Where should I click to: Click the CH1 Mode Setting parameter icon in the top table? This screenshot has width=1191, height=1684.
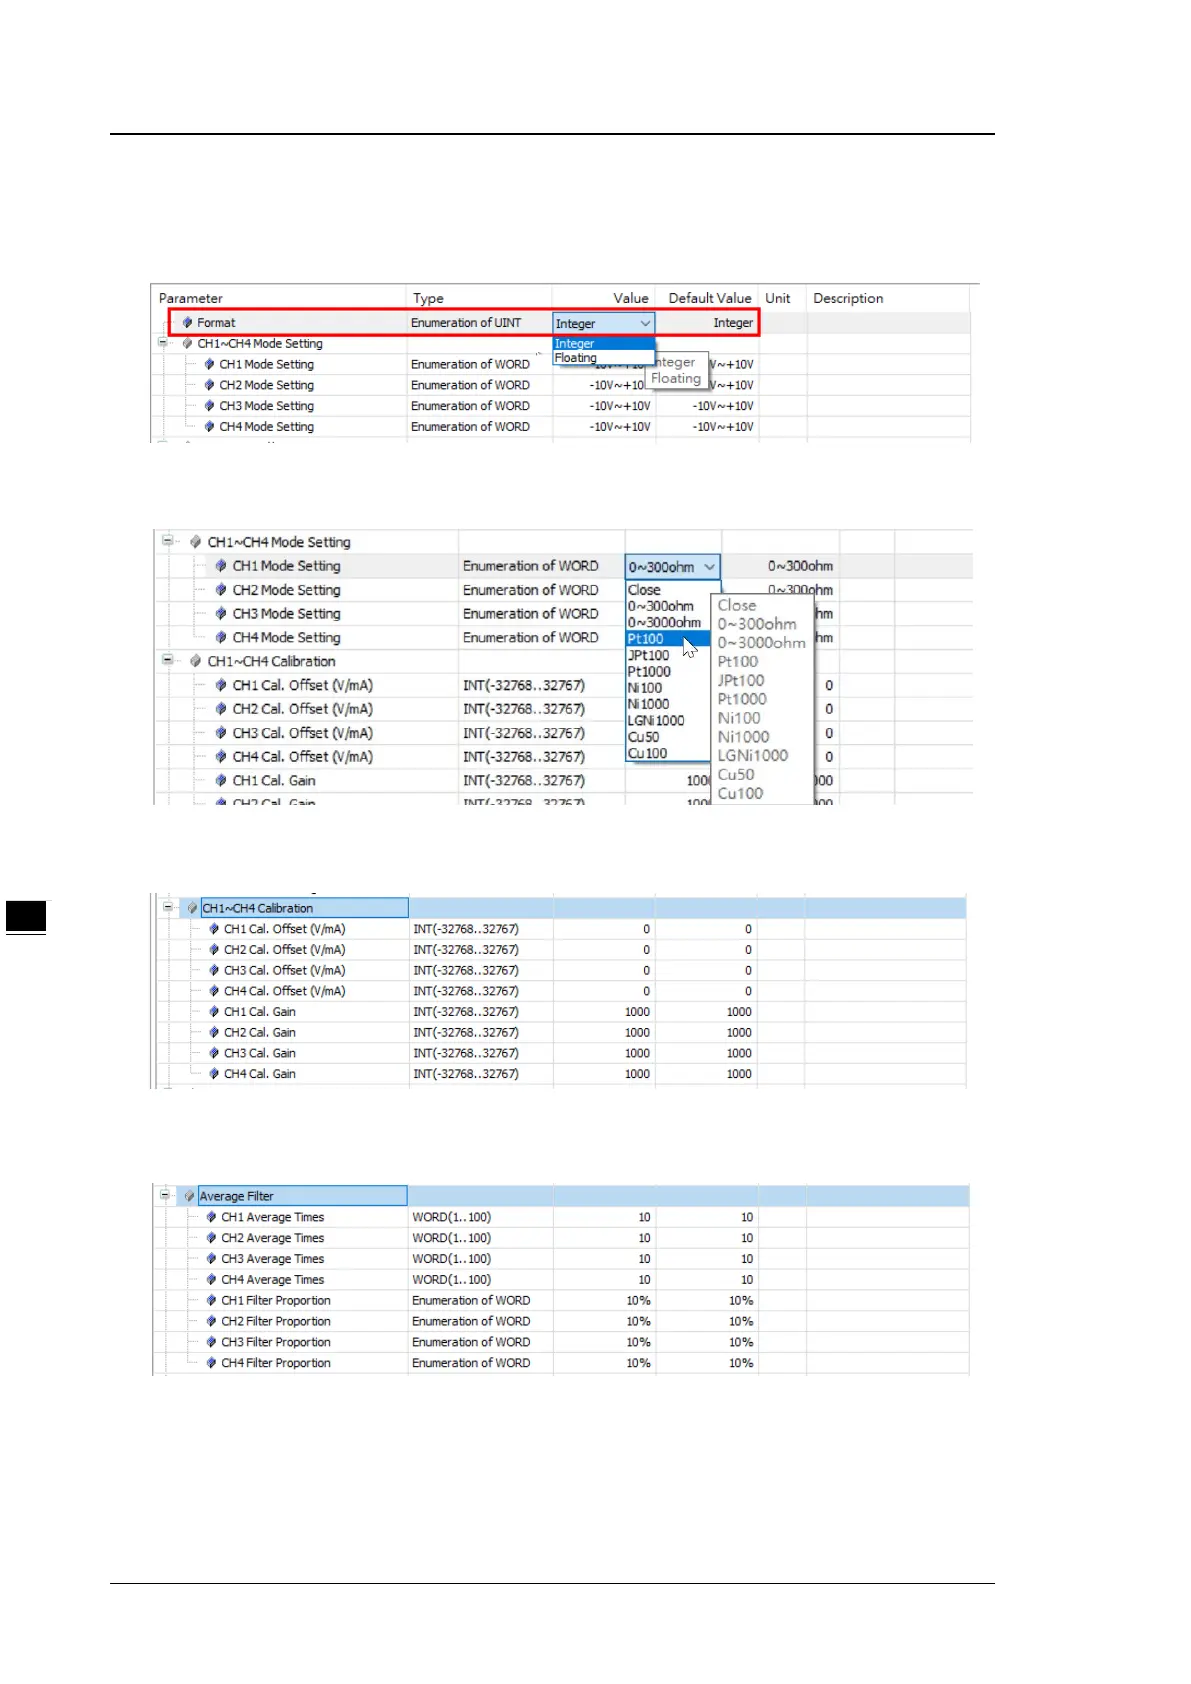click(x=209, y=364)
